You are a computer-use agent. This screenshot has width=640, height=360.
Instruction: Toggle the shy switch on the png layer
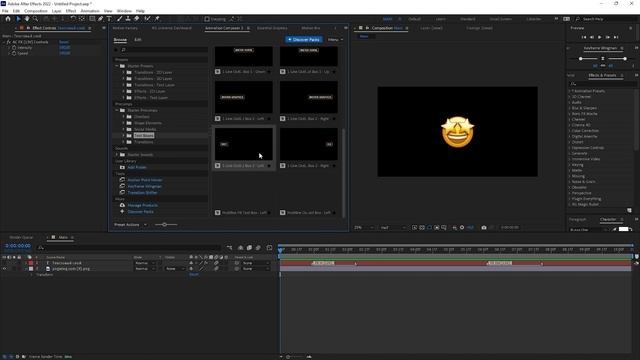tap(191, 269)
